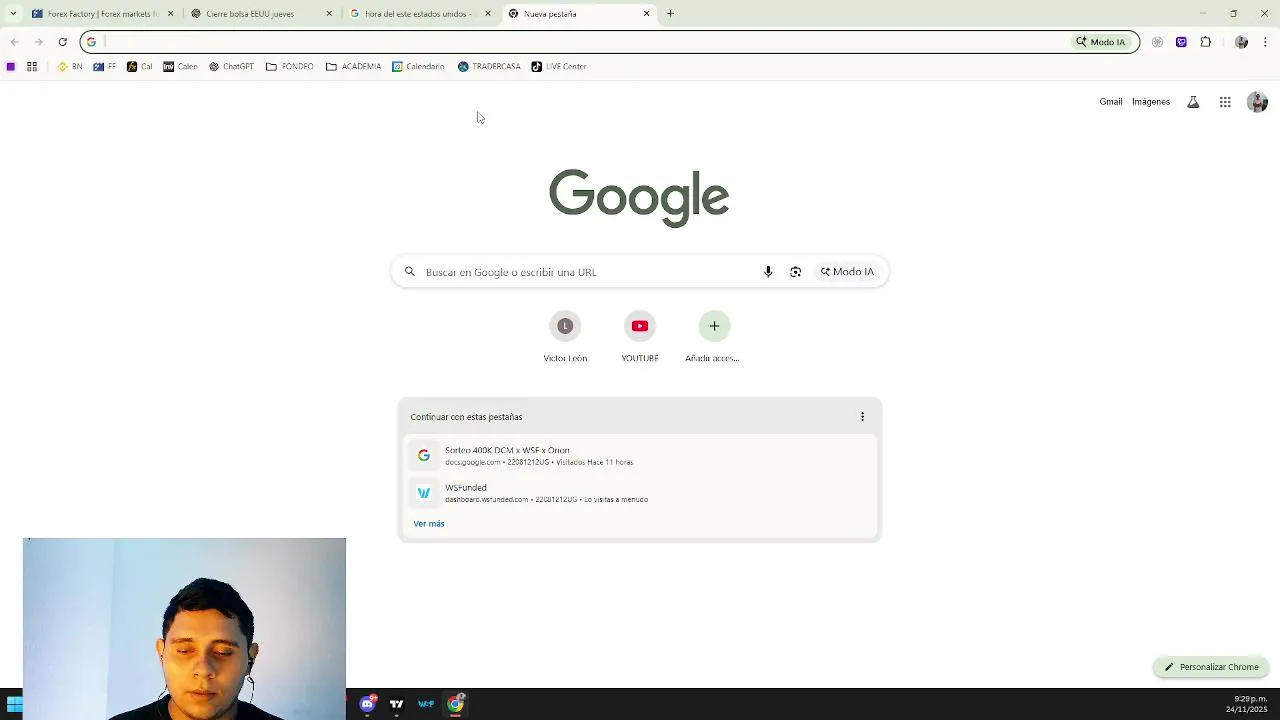Image resolution: width=1280 pixels, height=720 pixels.
Task: Open Imágenes link on Google page
Action: 1151,102
